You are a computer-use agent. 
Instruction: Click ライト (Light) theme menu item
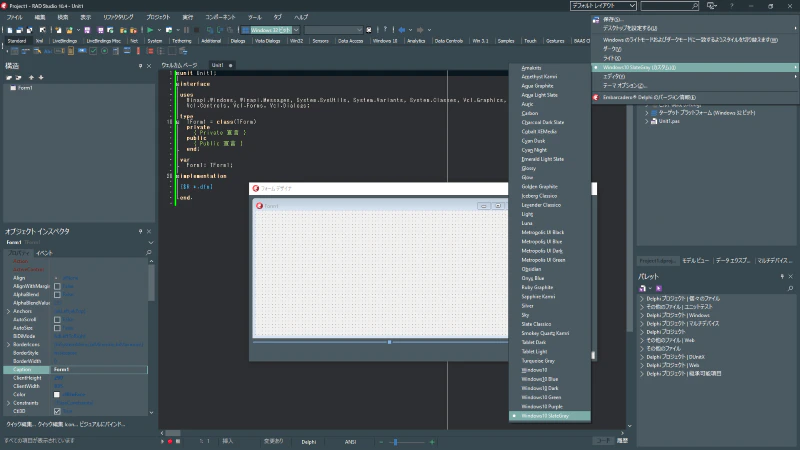[x=611, y=58]
